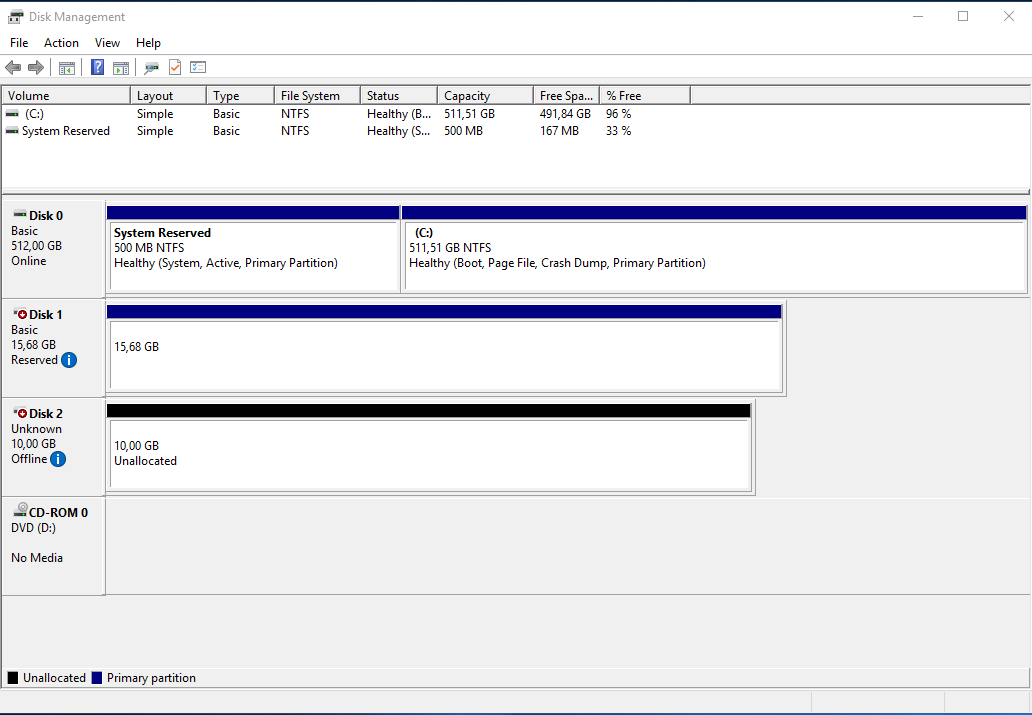1032x715 pixels.
Task: Open the File menu
Action: (x=19, y=43)
